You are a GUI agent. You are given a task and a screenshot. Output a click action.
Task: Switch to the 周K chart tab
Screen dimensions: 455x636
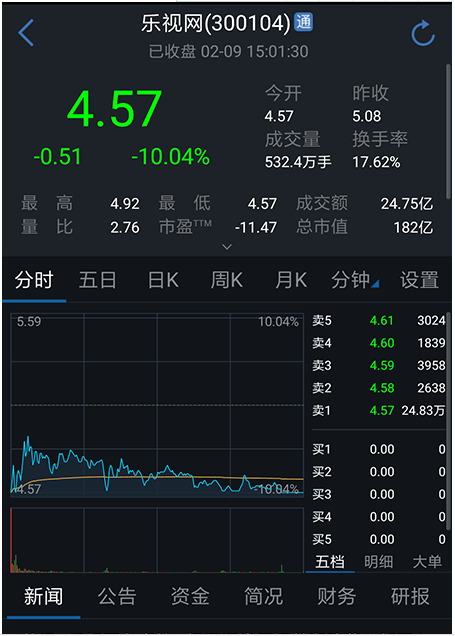[227, 280]
